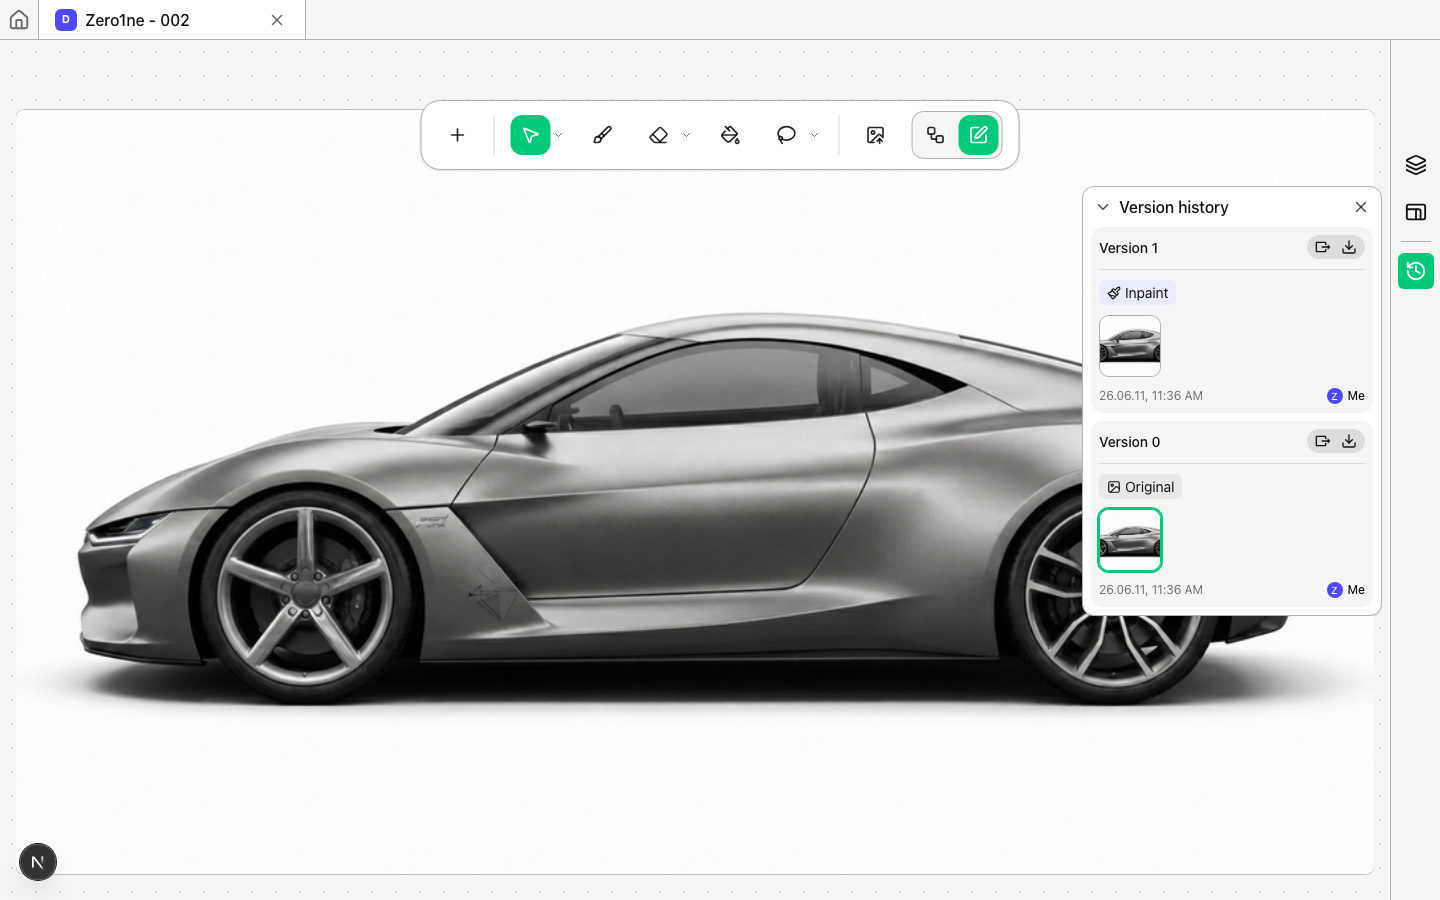Go to the home icon
Image resolution: width=1440 pixels, height=900 pixels.
tap(19, 20)
